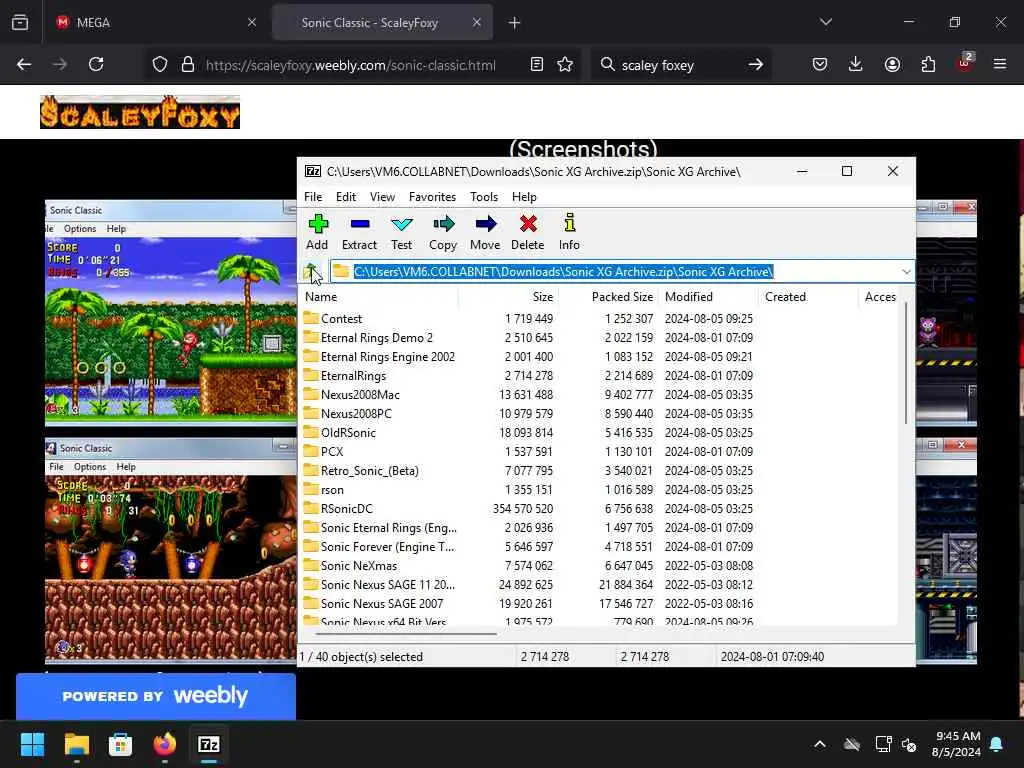This screenshot has height=768, width=1024.
Task: Reload the current web page
Action: 96,65
